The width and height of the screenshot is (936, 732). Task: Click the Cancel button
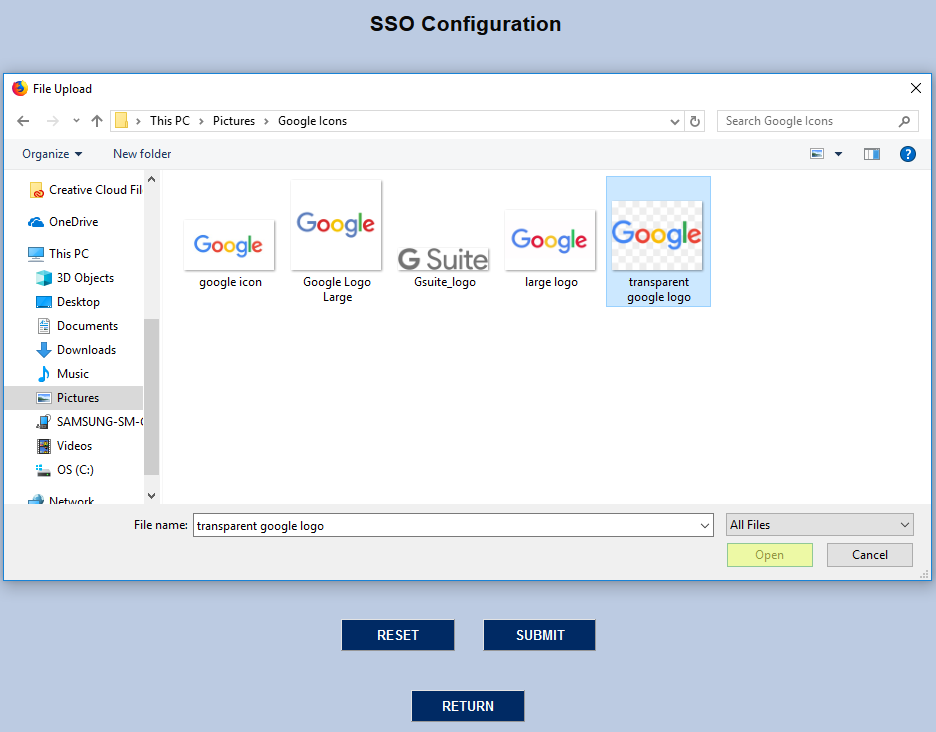click(x=869, y=554)
